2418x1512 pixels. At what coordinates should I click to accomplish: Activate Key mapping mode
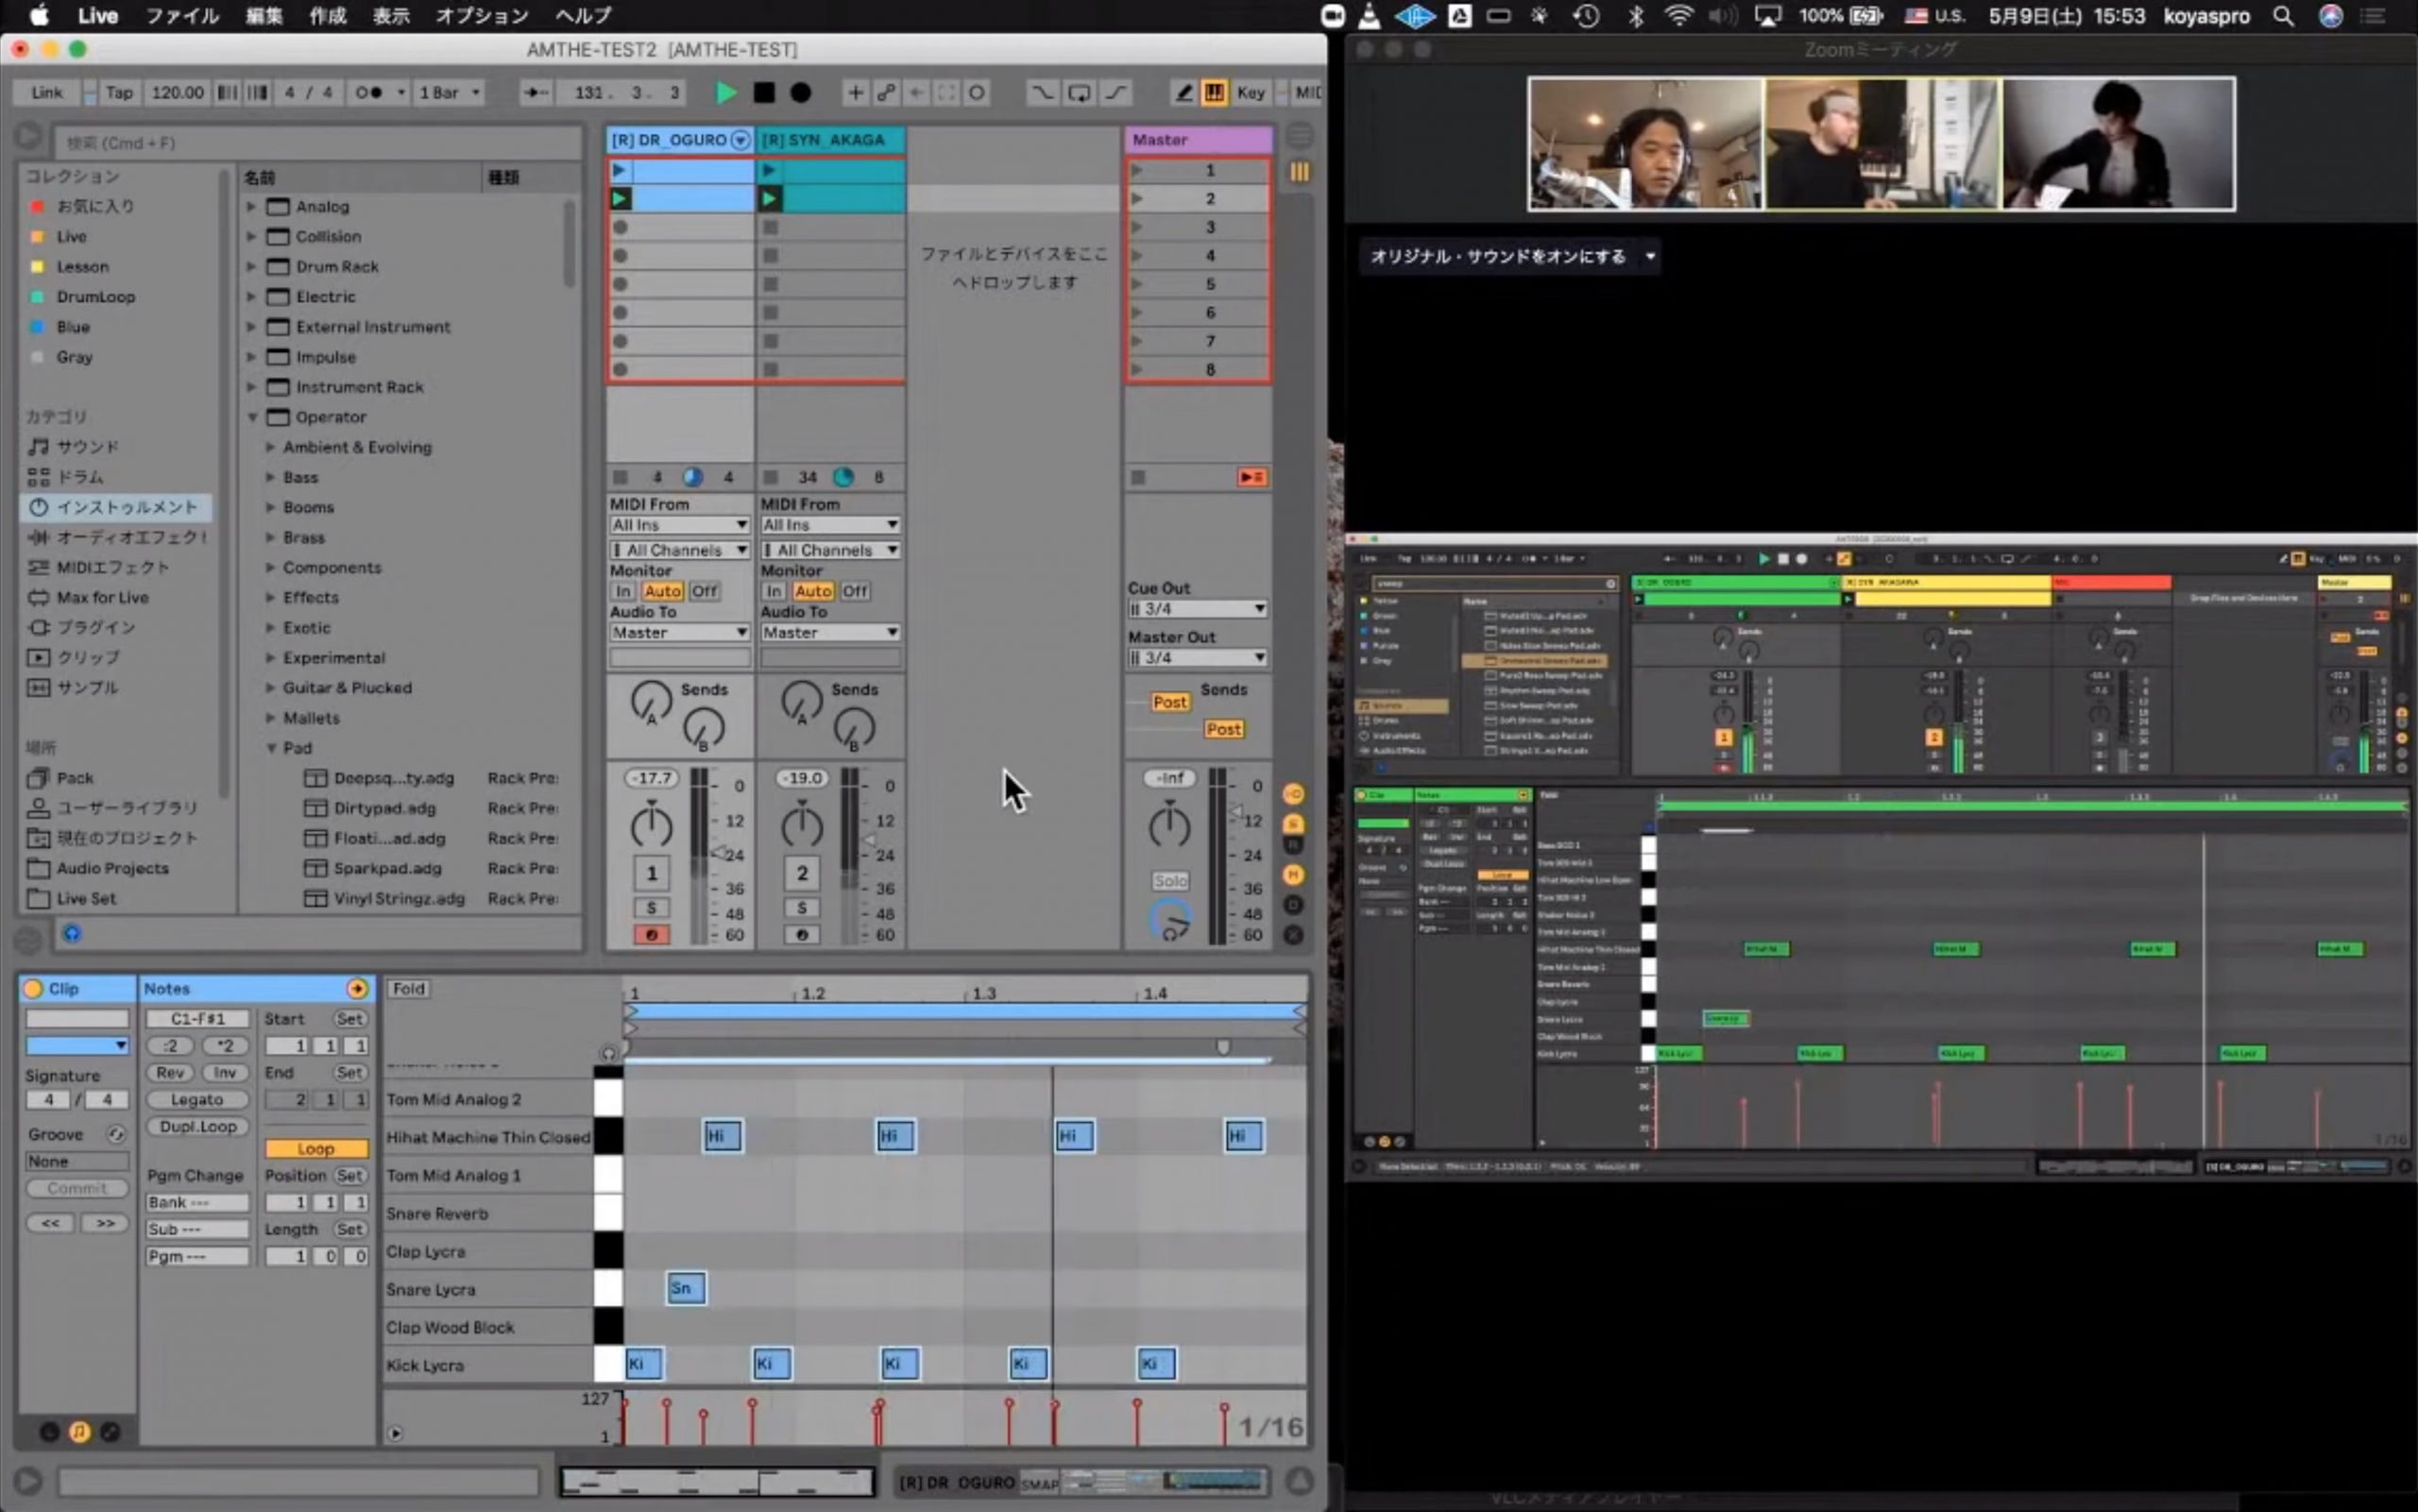[1250, 92]
